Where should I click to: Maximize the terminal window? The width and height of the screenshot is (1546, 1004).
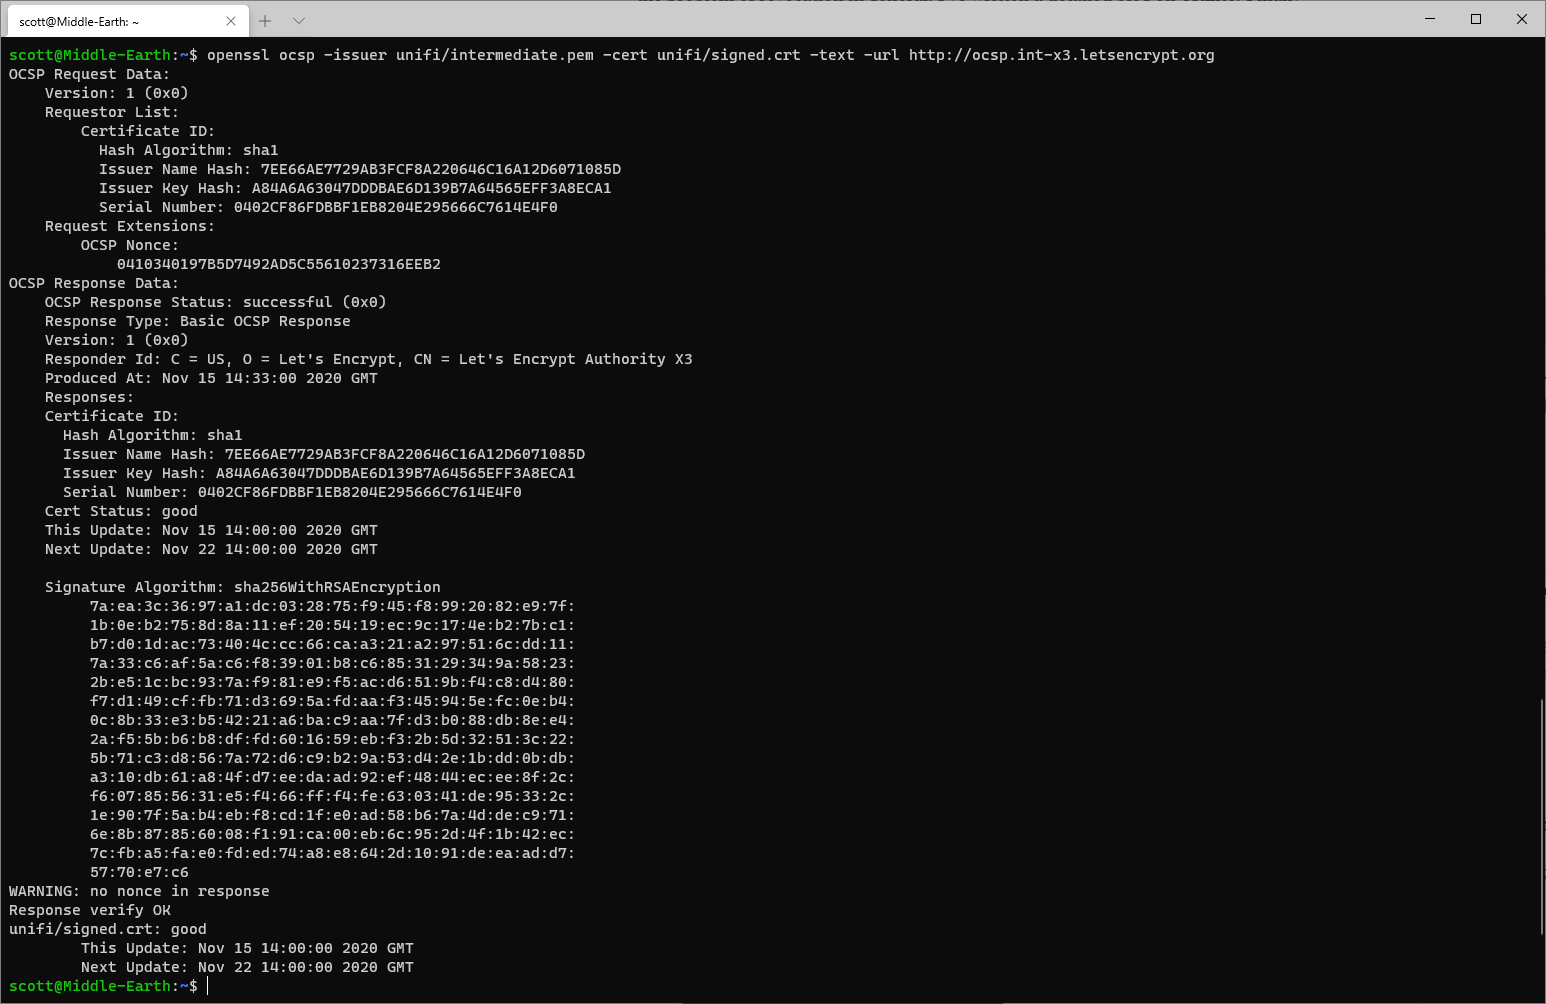(1476, 19)
